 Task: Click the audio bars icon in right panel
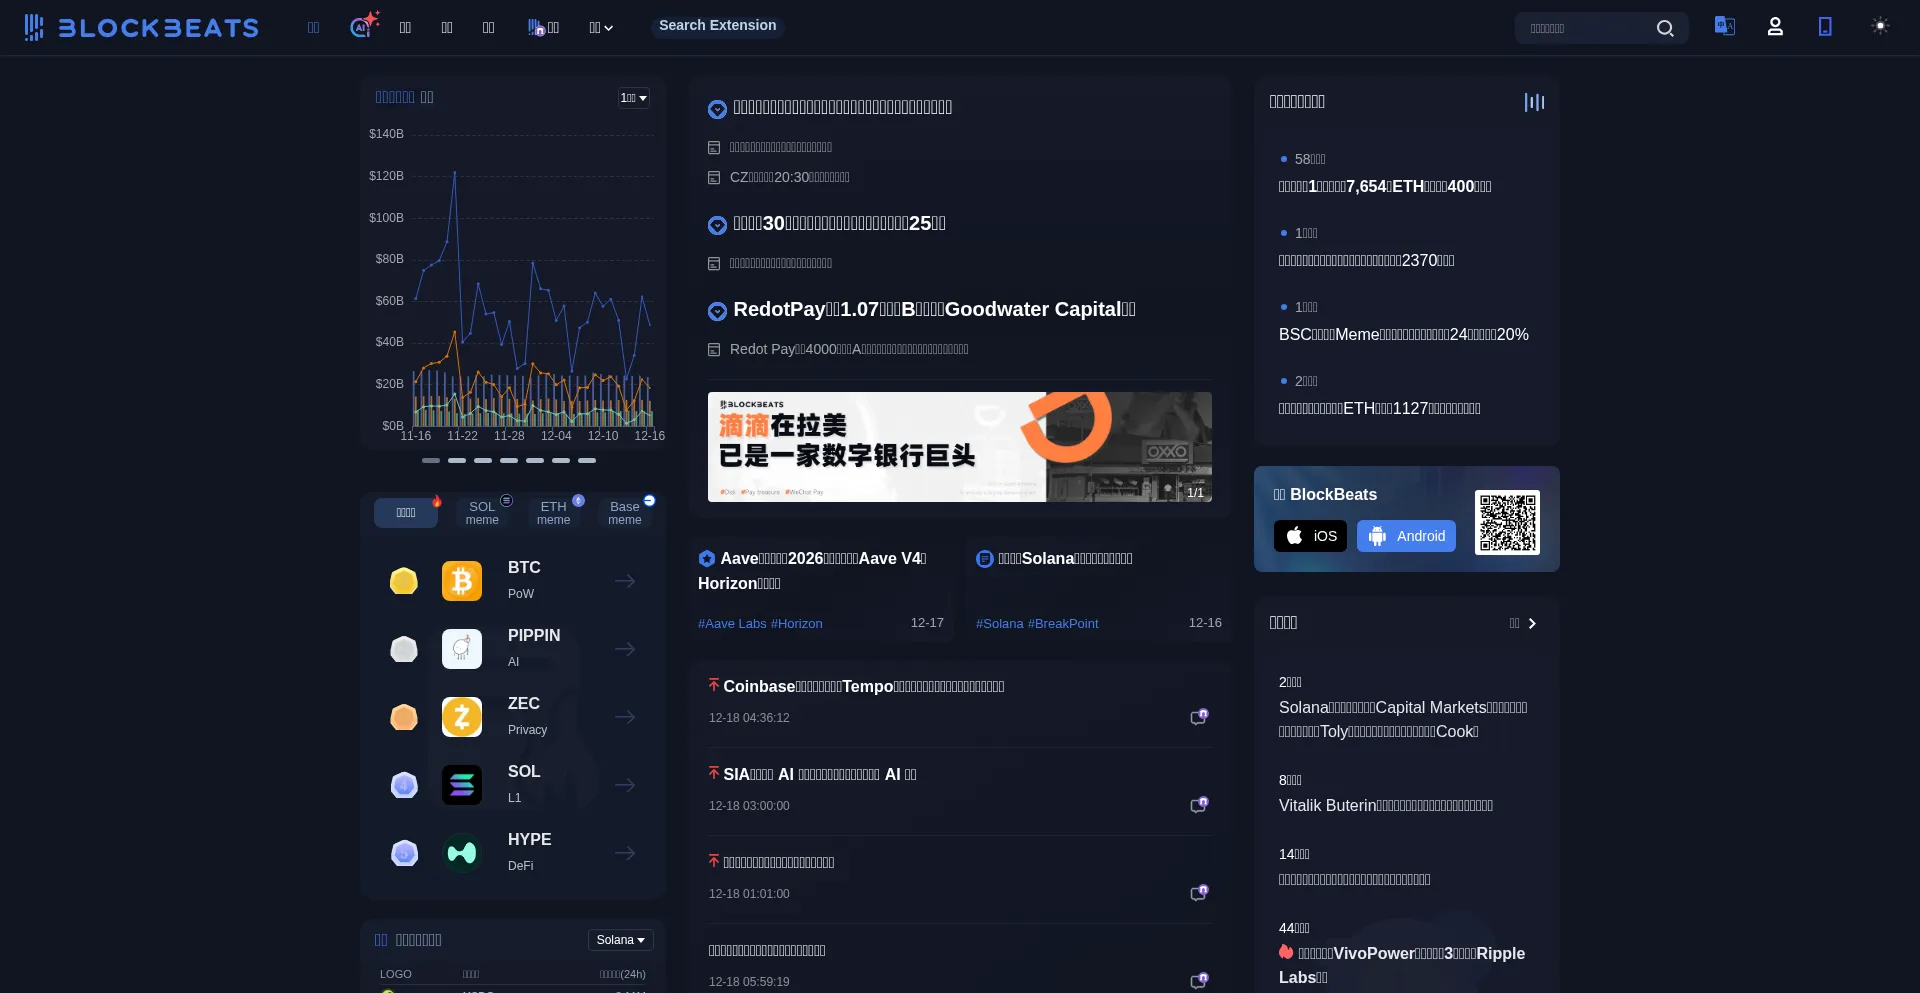click(x=1534, y=102)
